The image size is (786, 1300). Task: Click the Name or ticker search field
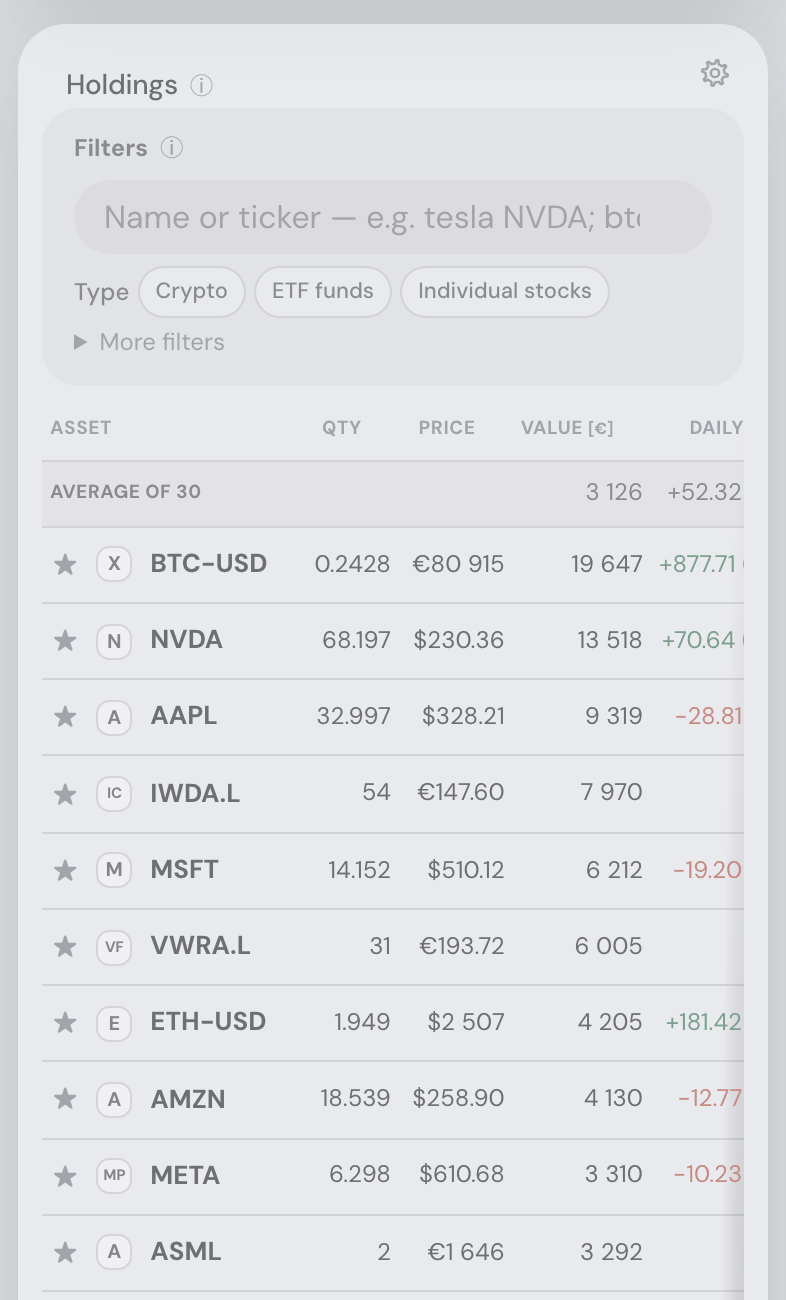(x=393, y=217)
